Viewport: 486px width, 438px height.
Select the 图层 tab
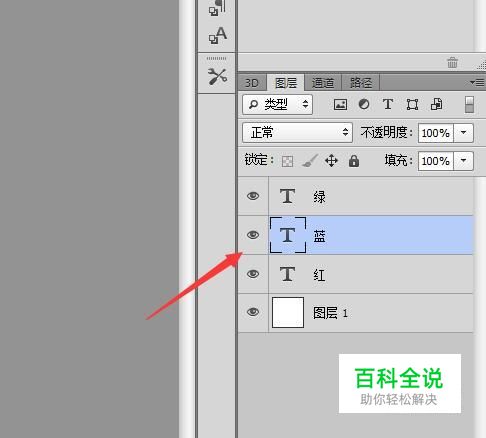[x=286, y=82]
